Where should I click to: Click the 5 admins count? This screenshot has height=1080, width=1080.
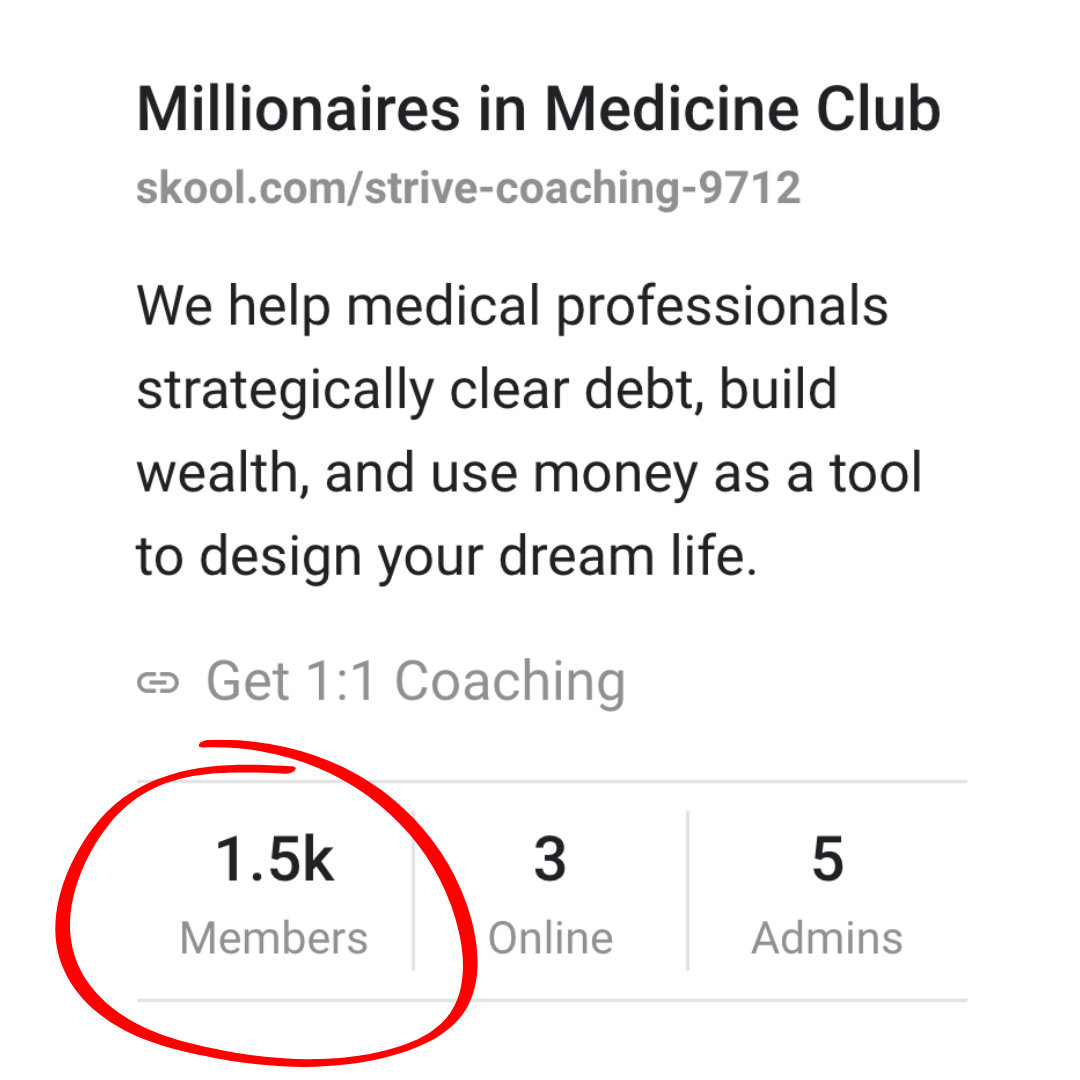[x=827, y=860]
